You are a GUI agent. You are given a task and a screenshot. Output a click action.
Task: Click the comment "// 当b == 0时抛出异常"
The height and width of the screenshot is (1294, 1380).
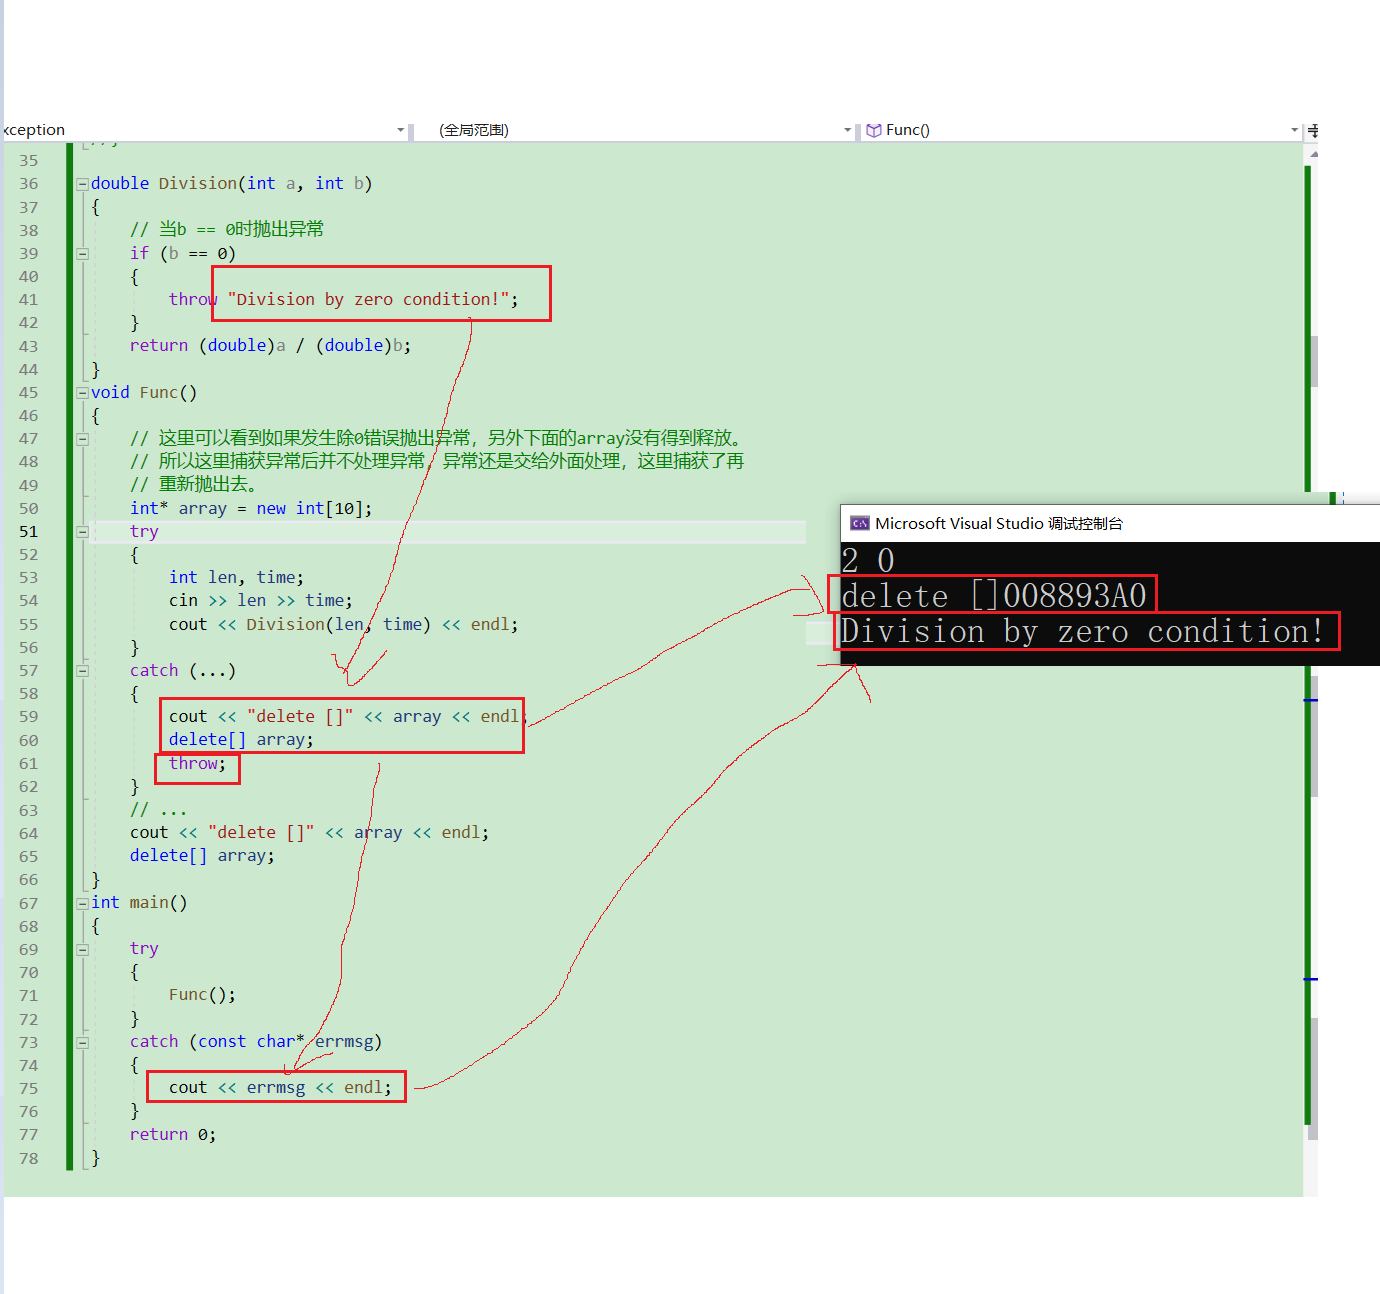[227, 229]
